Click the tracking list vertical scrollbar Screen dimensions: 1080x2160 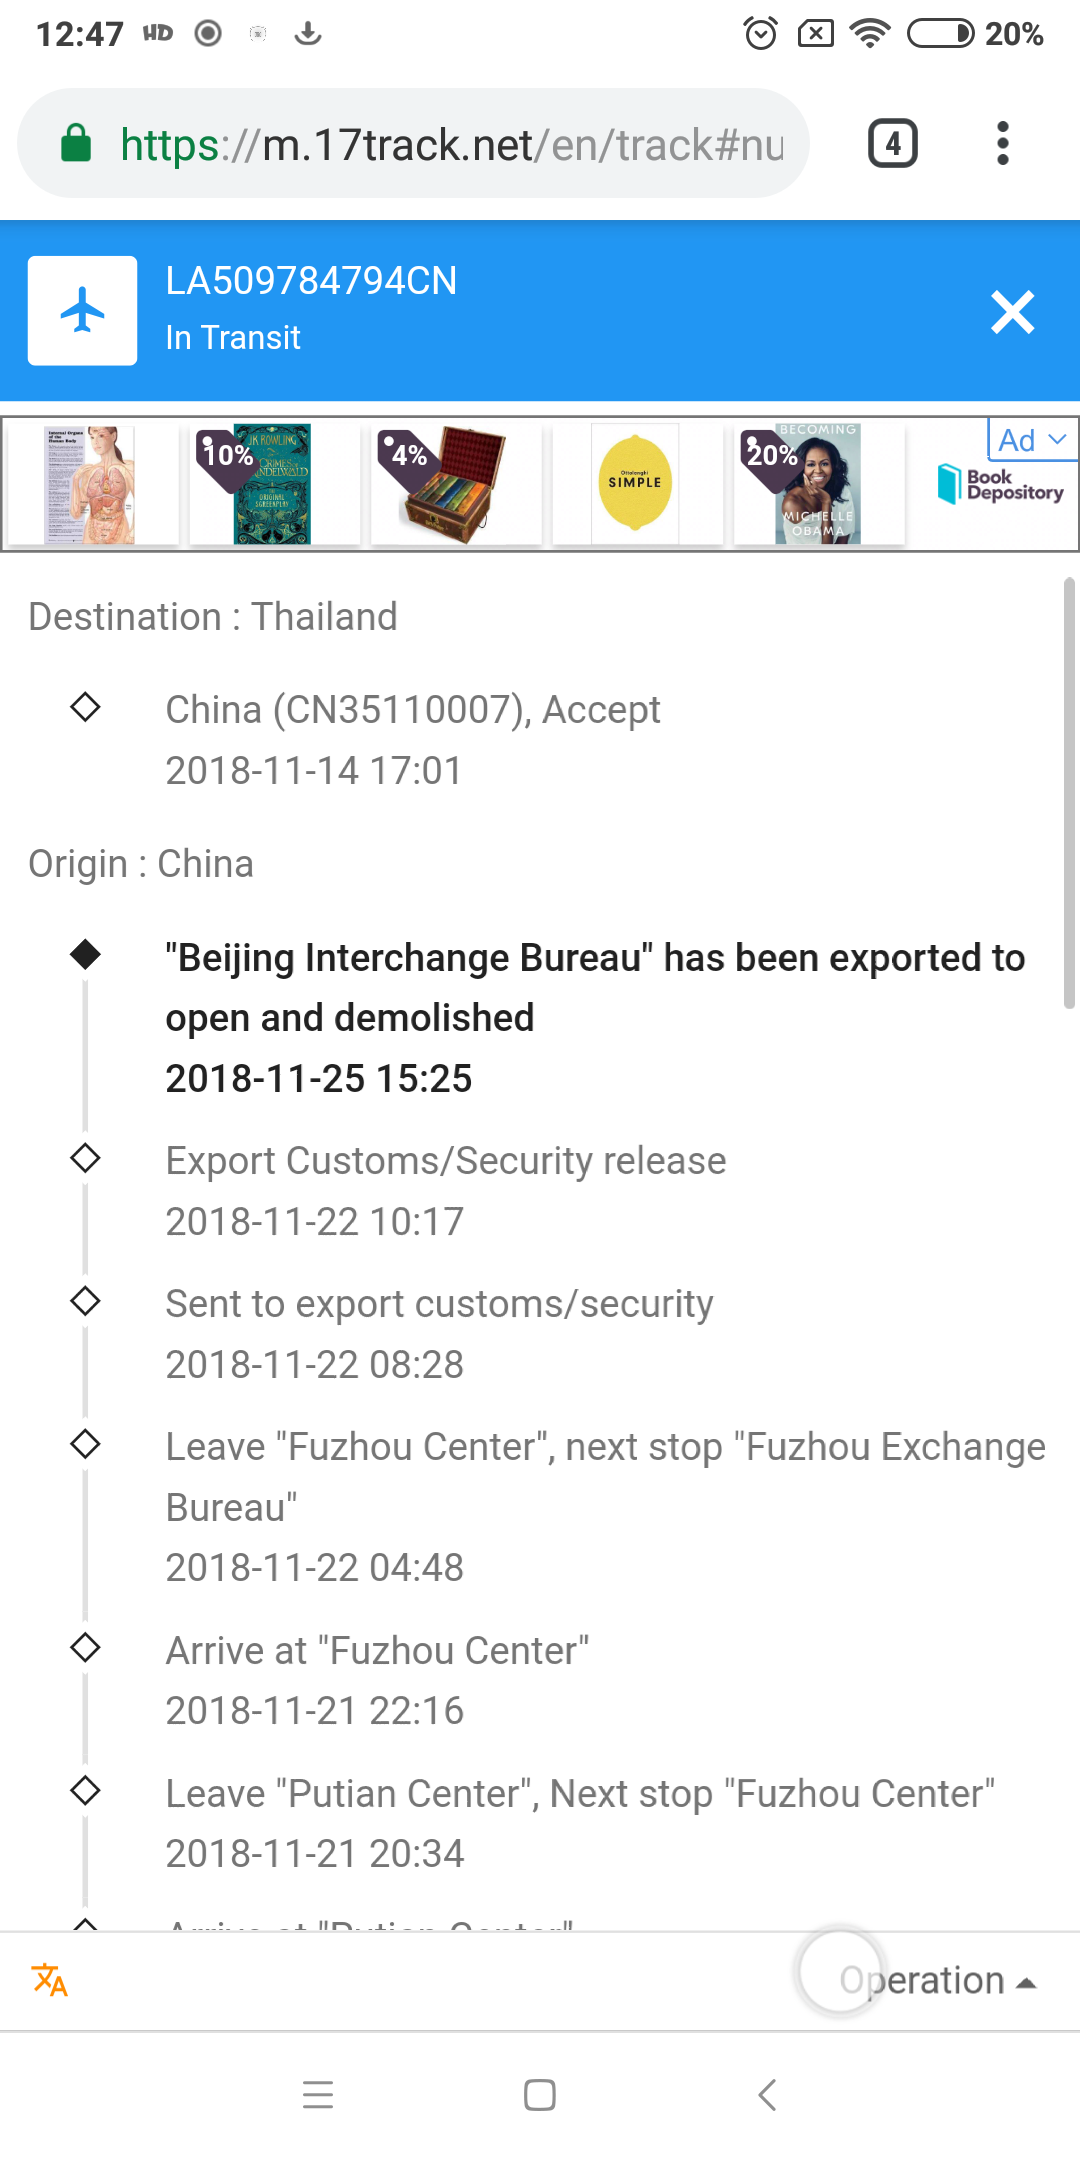coord(1069,792)
